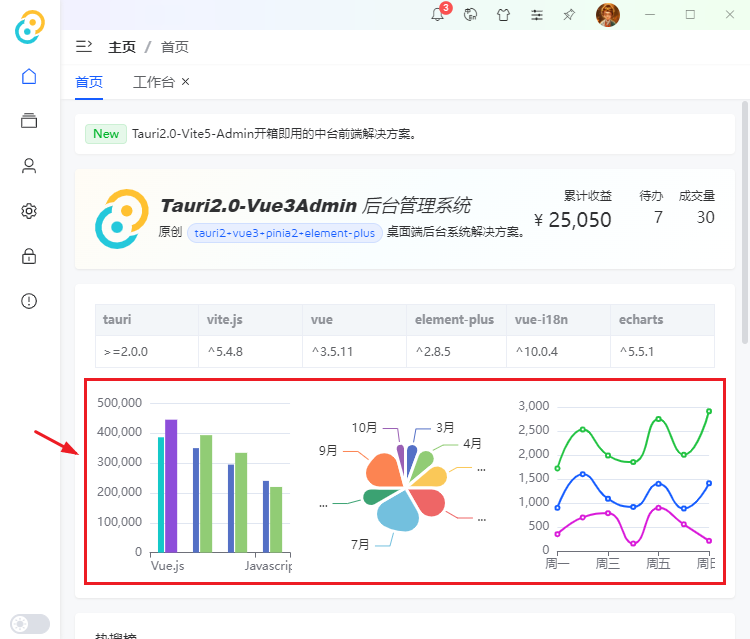Click the red pie petal

pyautogui.click(x=429, y=502)
